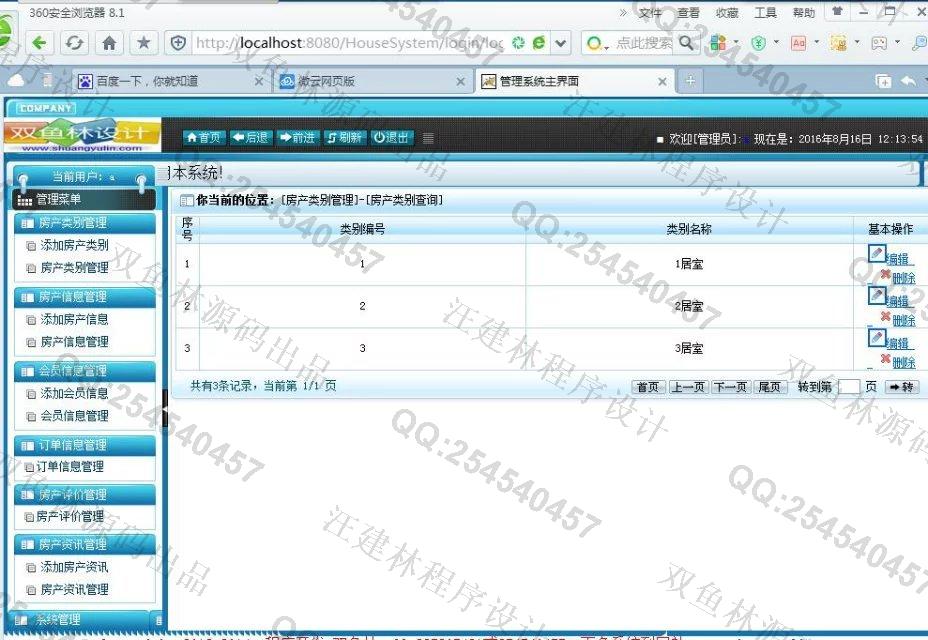Open the 工具 browser menu
The image size is (928, 640).
(x=765, y=12)
